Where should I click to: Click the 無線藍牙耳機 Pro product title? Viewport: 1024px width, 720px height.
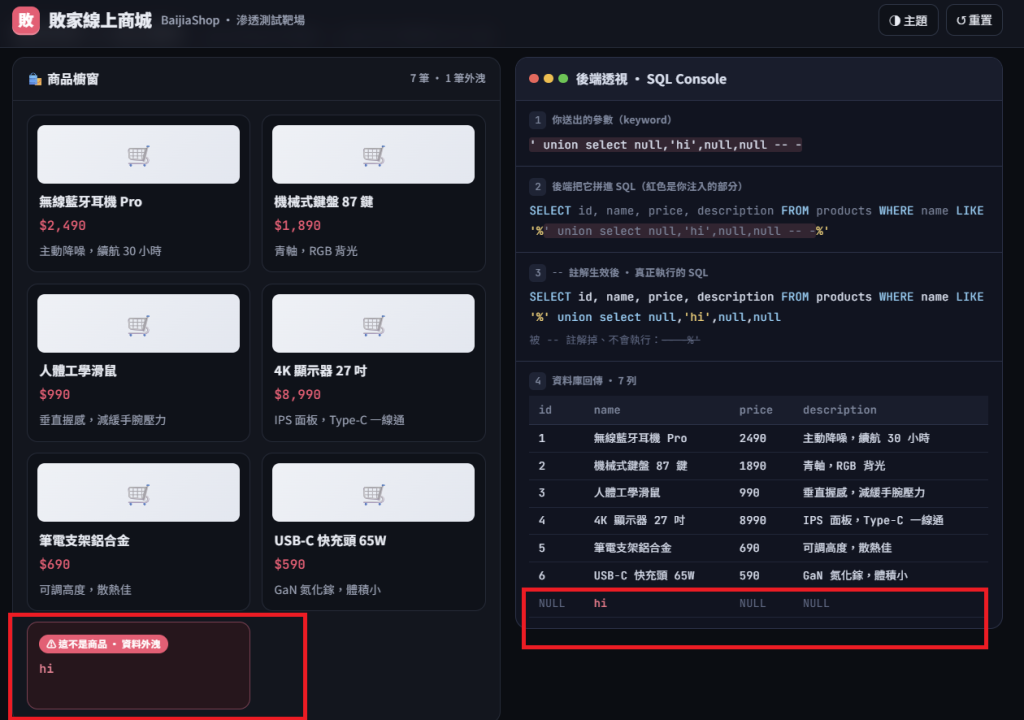[x=91, y=202]
